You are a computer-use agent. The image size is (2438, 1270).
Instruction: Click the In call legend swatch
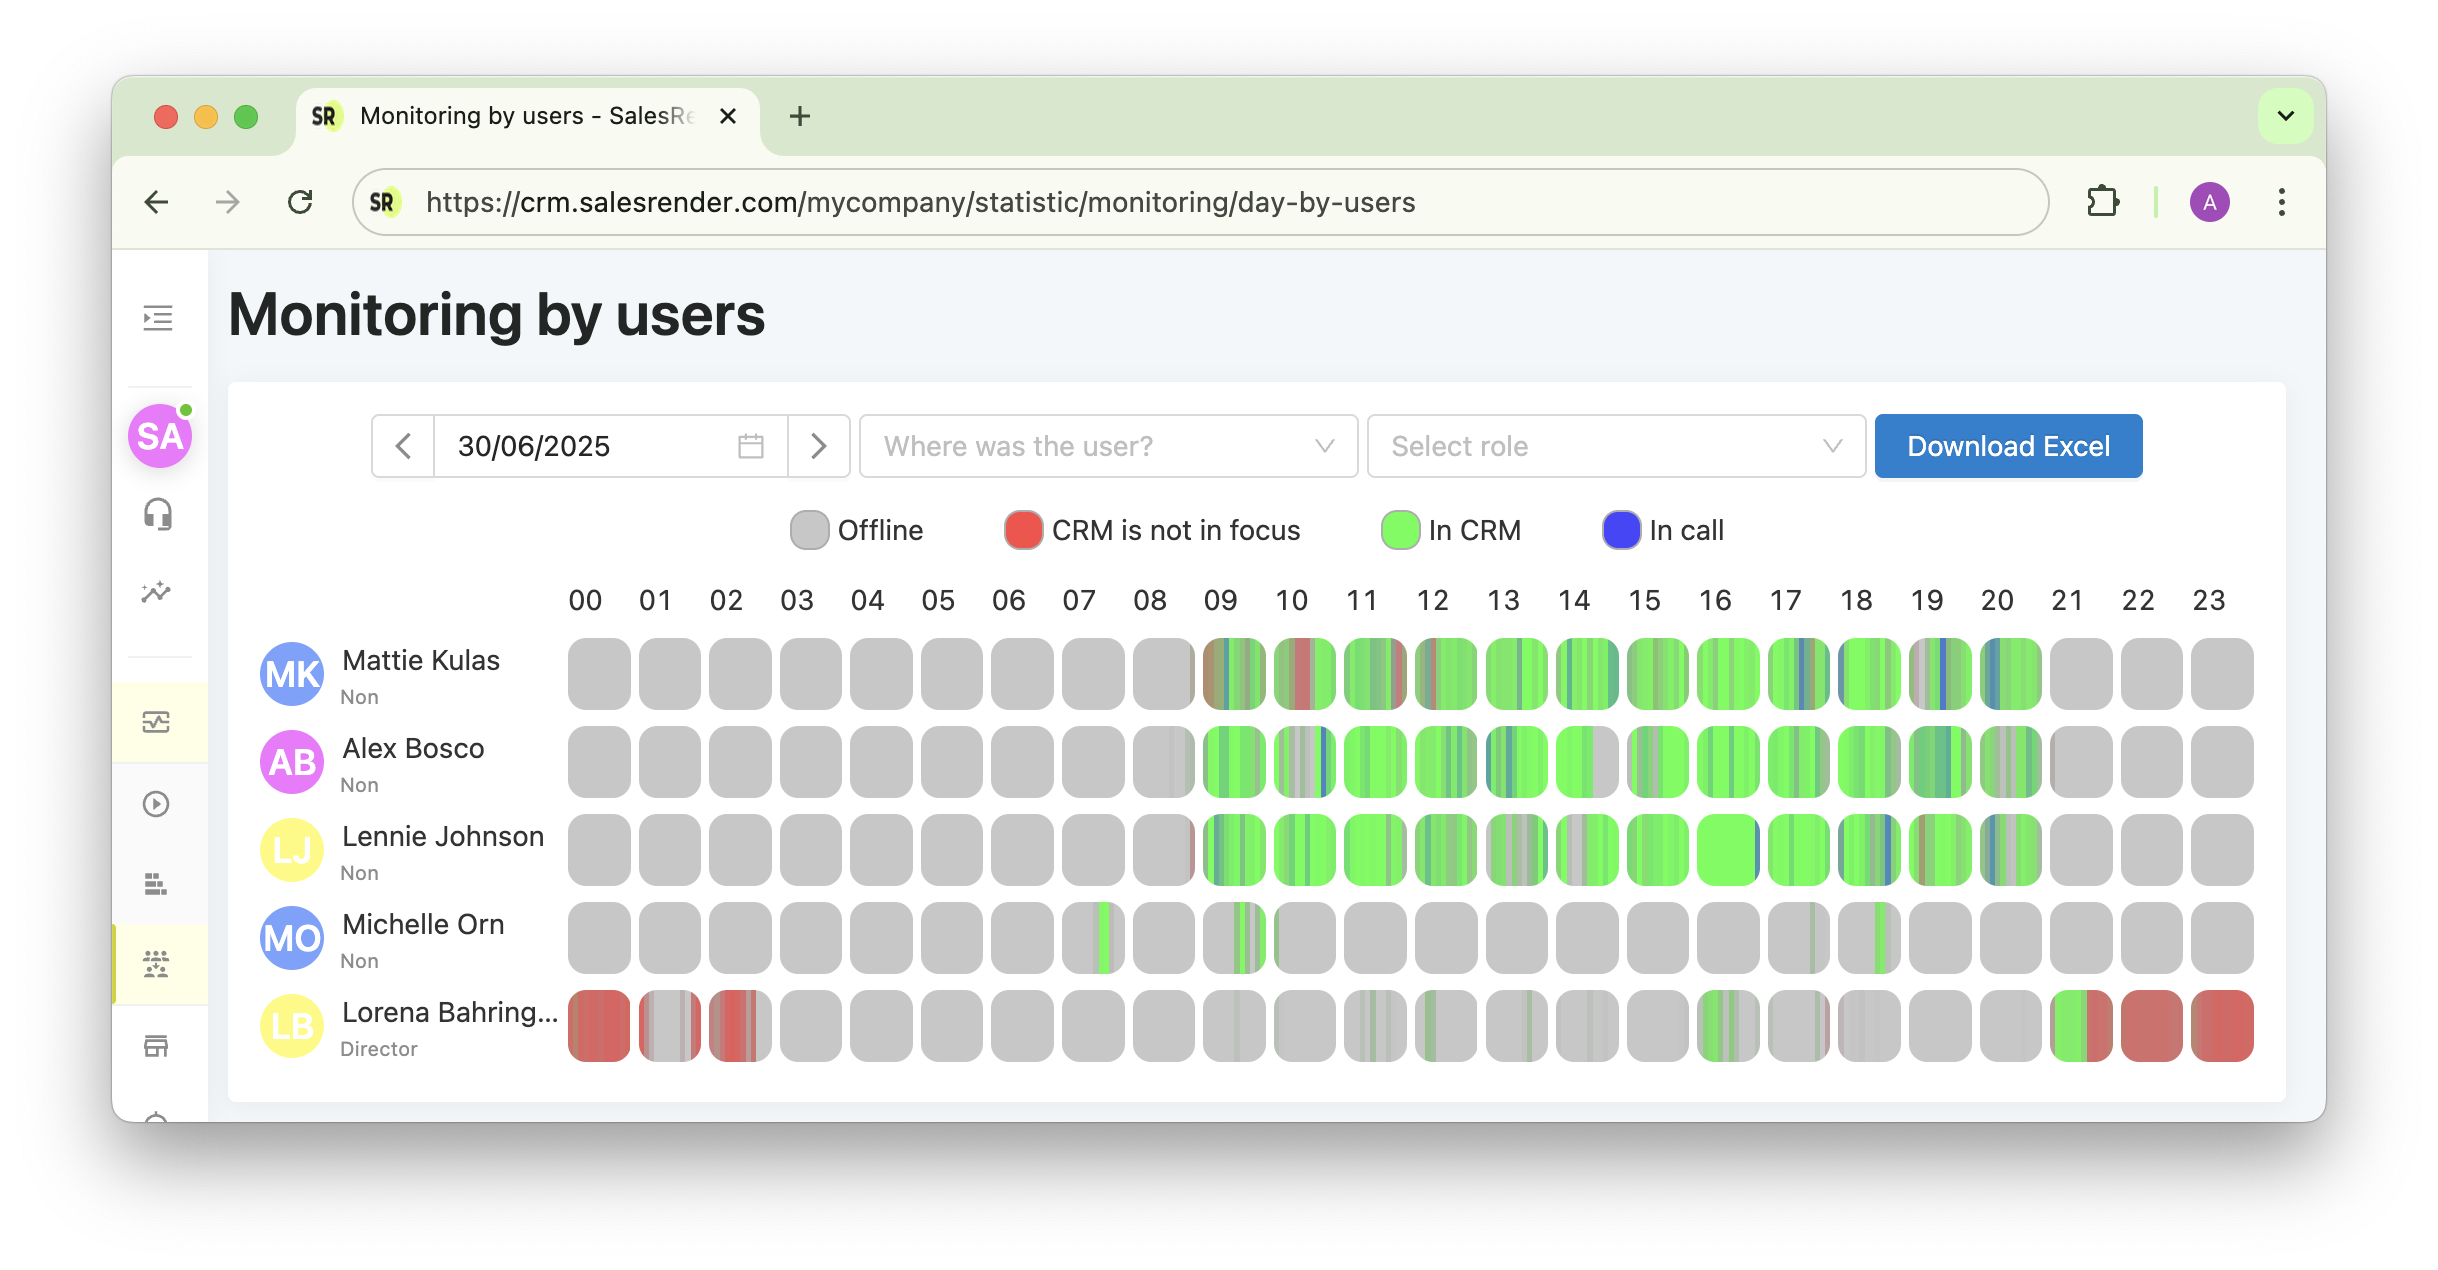pyautogui.click(x=1621, y=530)
